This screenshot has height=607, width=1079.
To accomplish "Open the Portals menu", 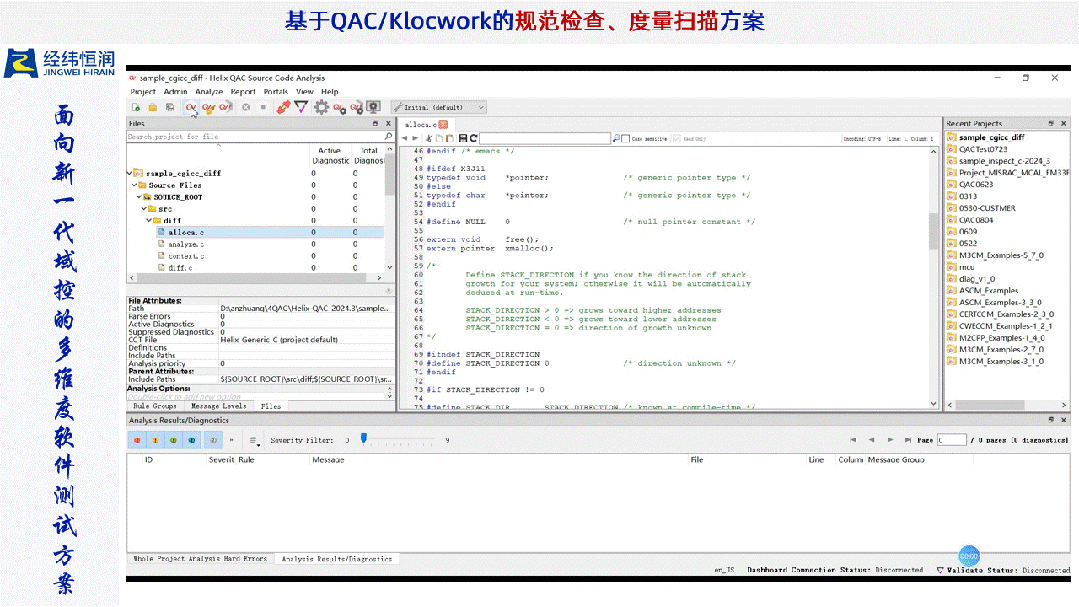I will point(276,92).
